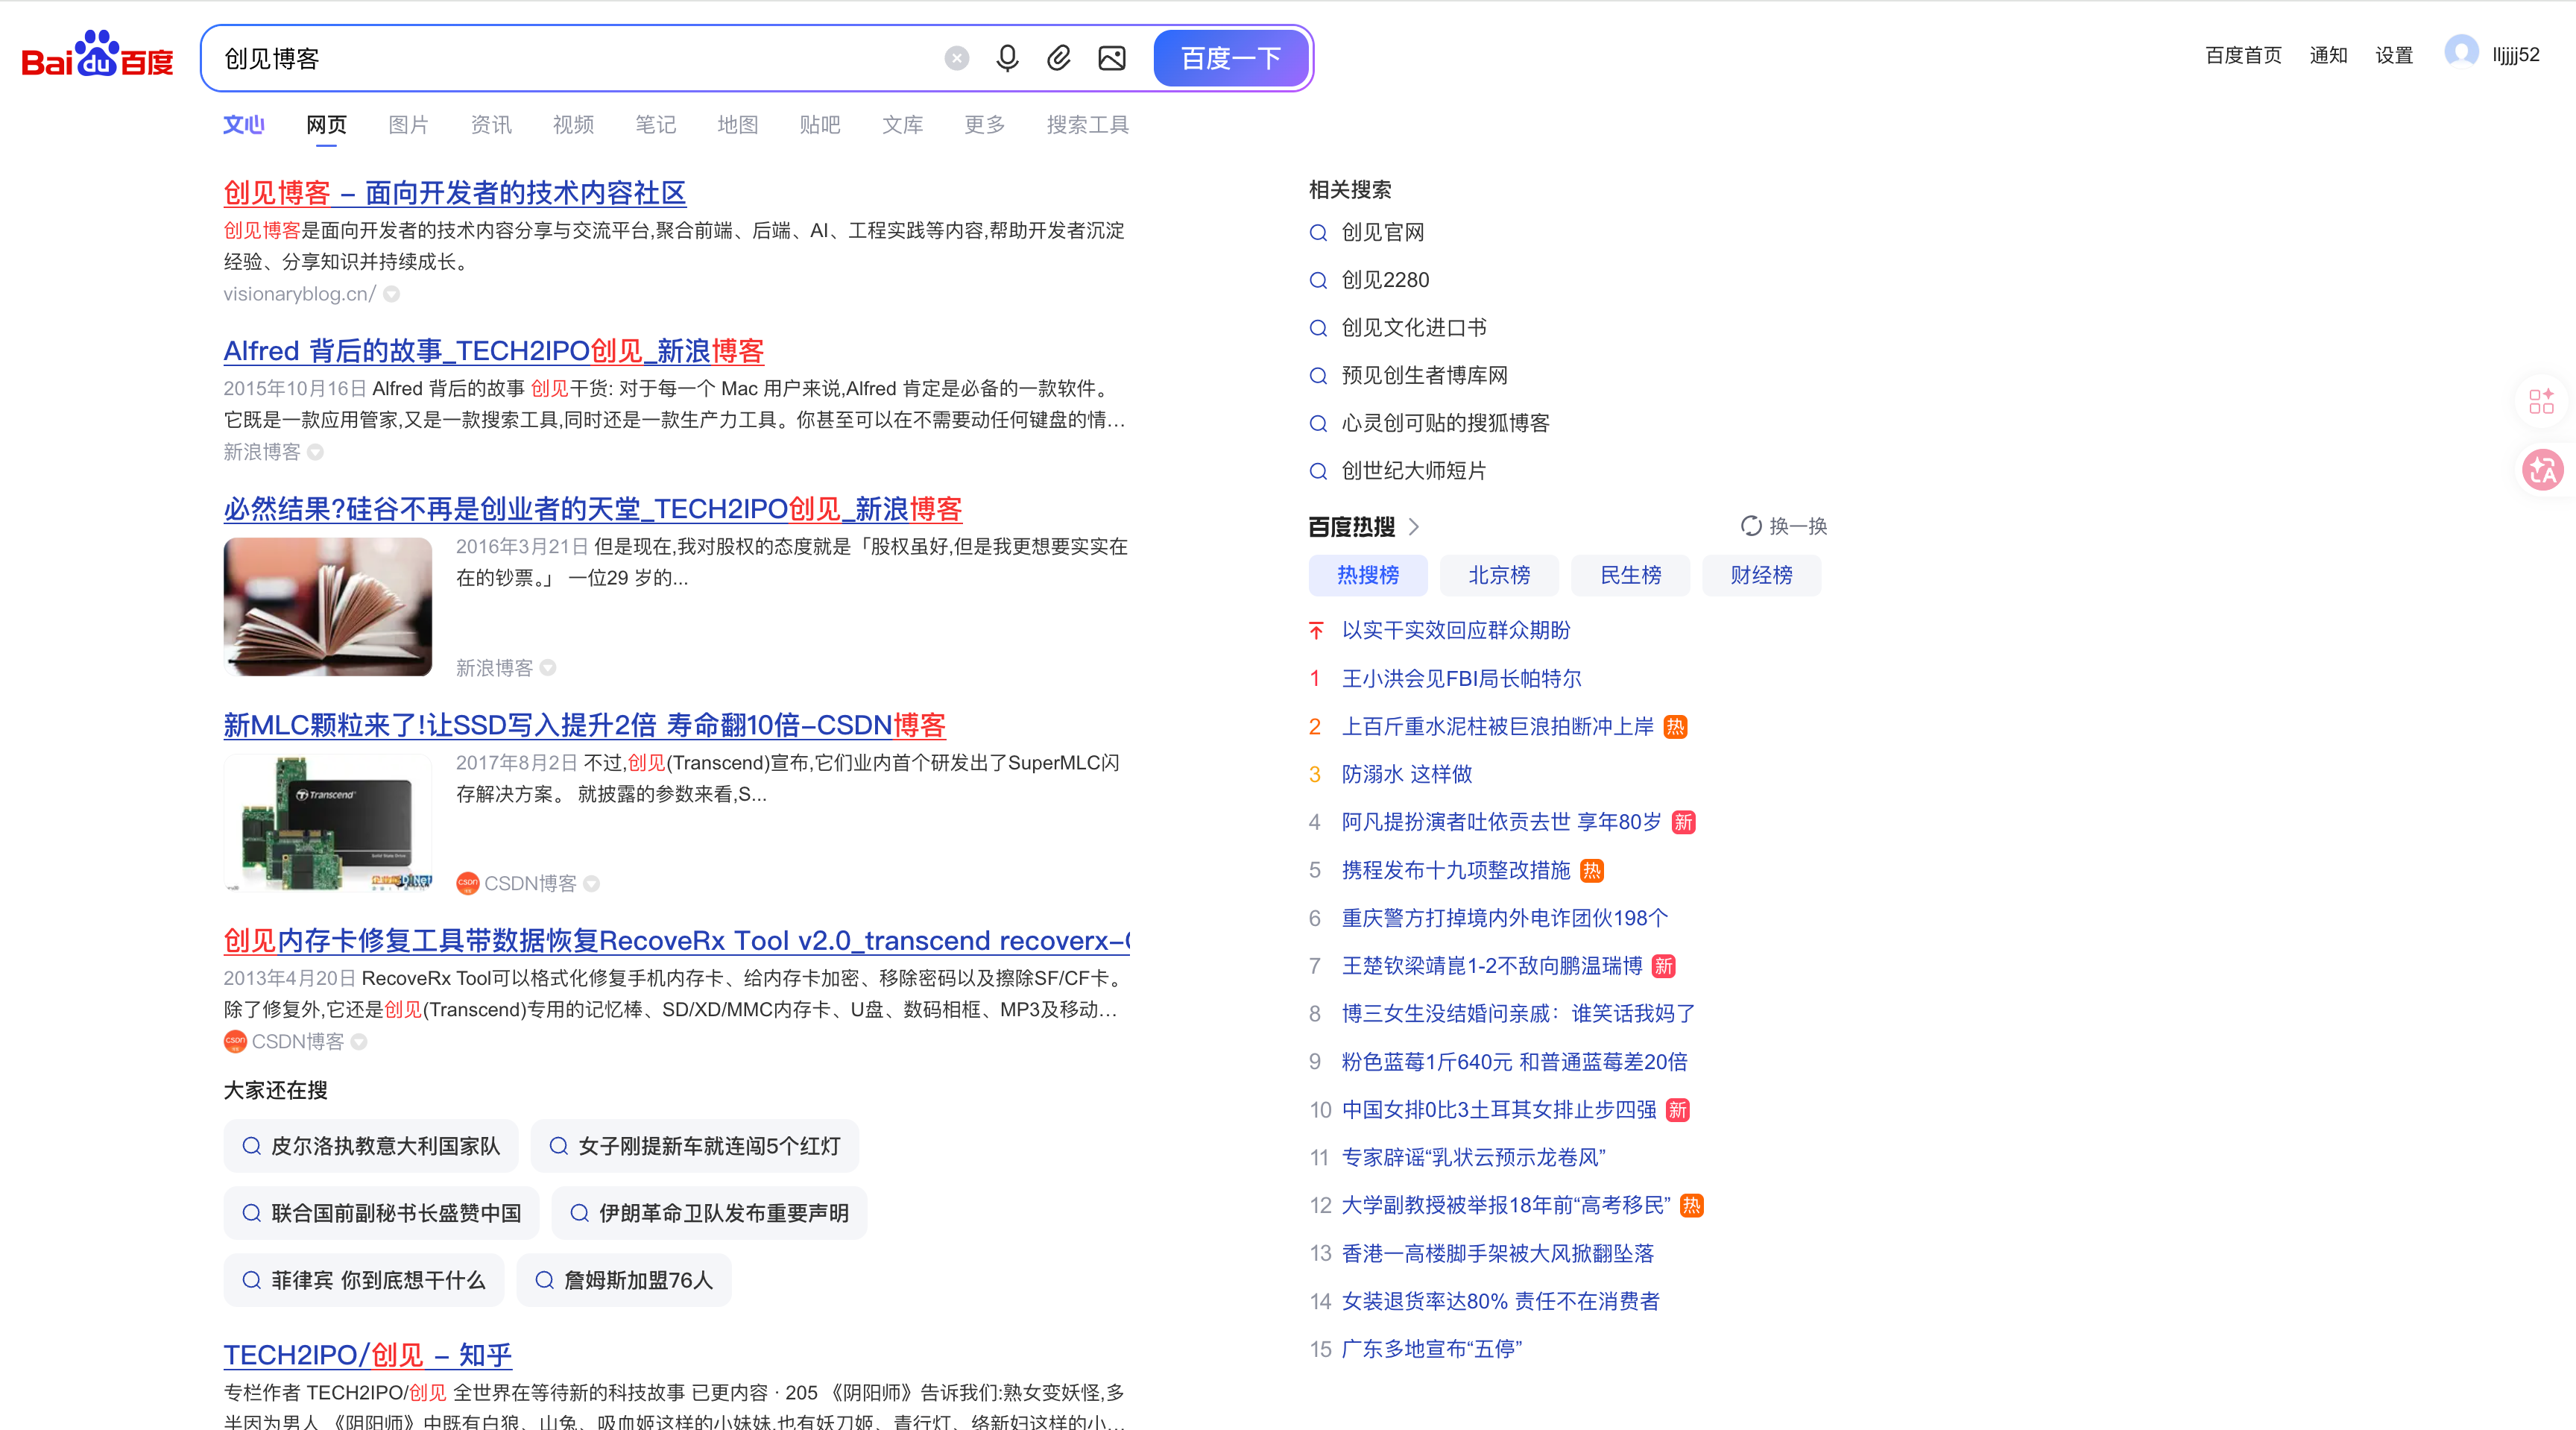Click related search 心灵创可贴的搜狐博客
Viewport: 2576px width, 1430px height.
[x=1445, y=423]
